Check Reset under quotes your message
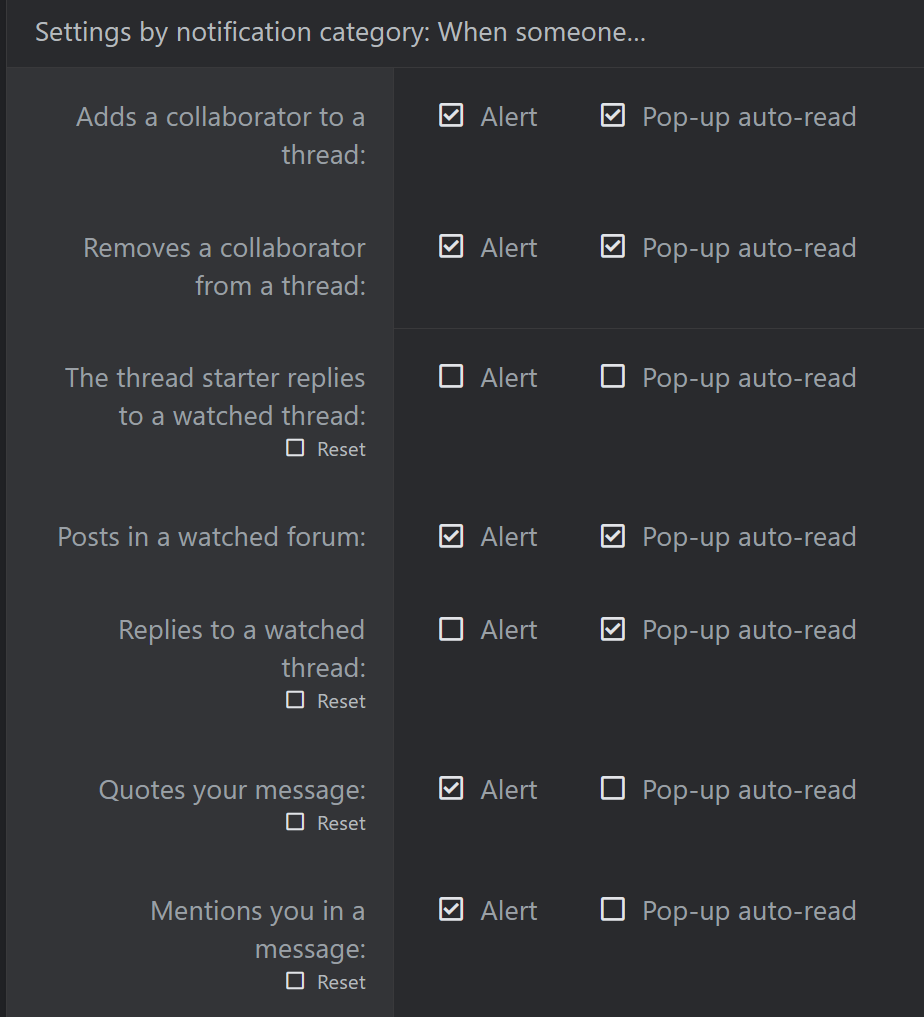This screenshot has width=924, height=1017. 295,823
